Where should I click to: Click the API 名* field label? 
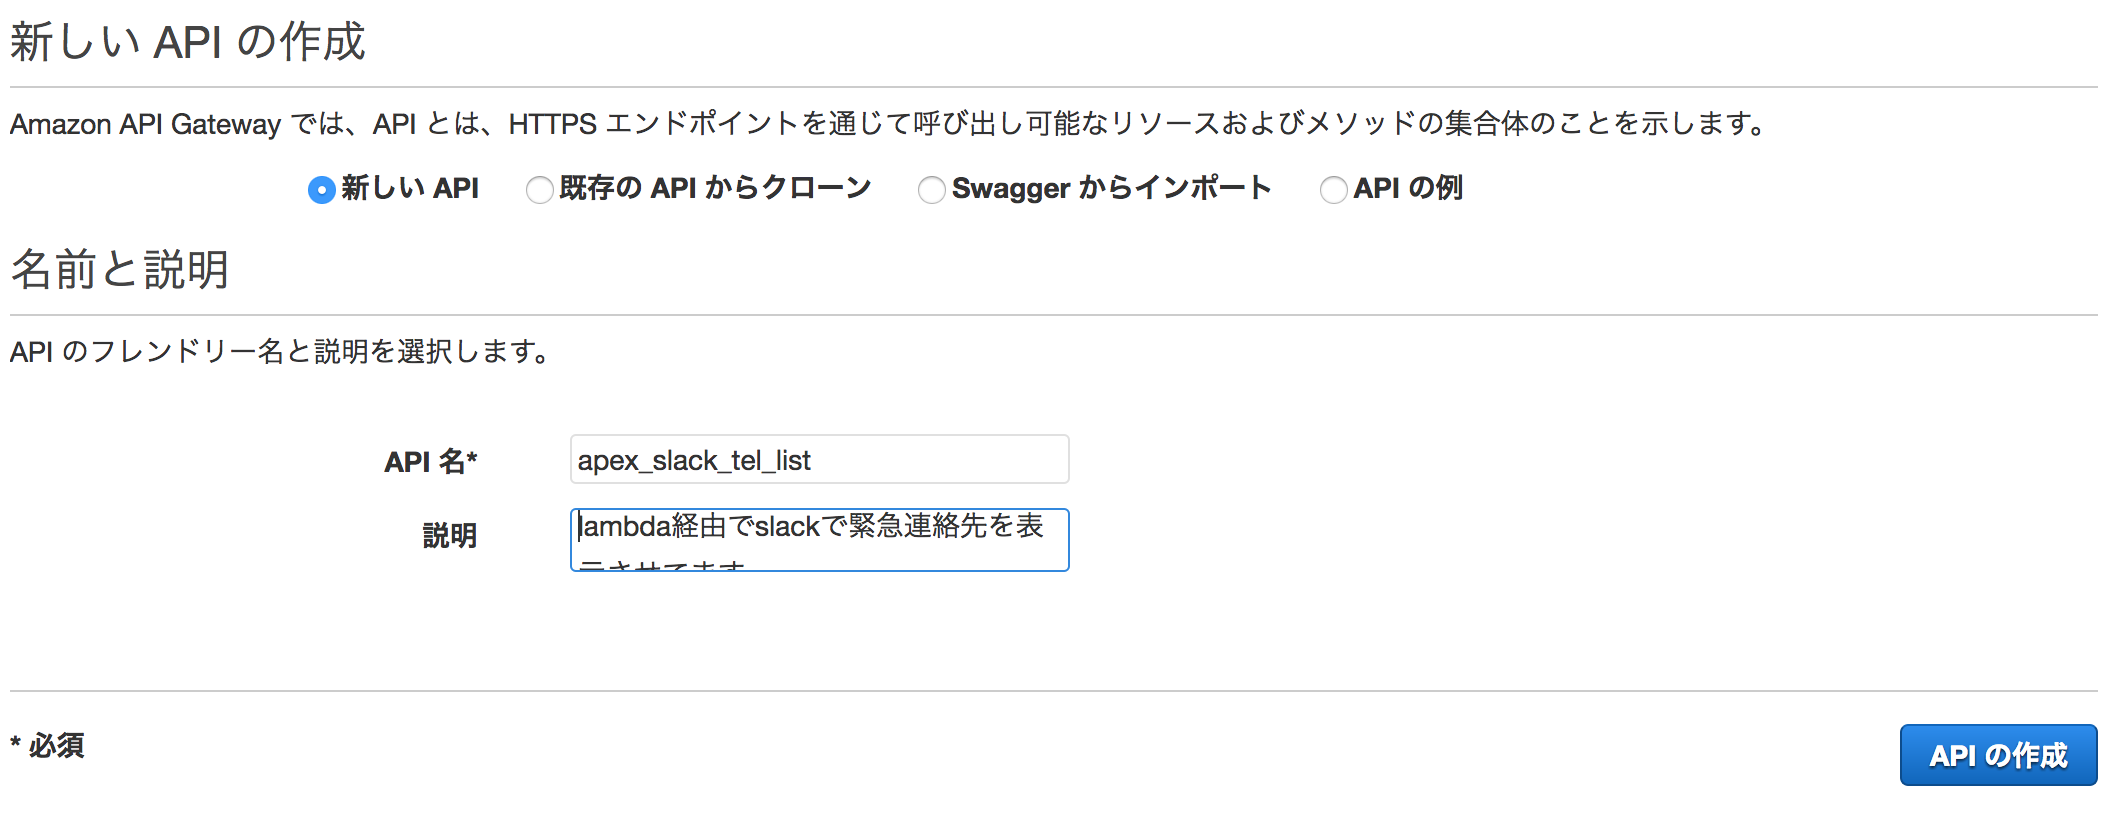click(431, 461)
